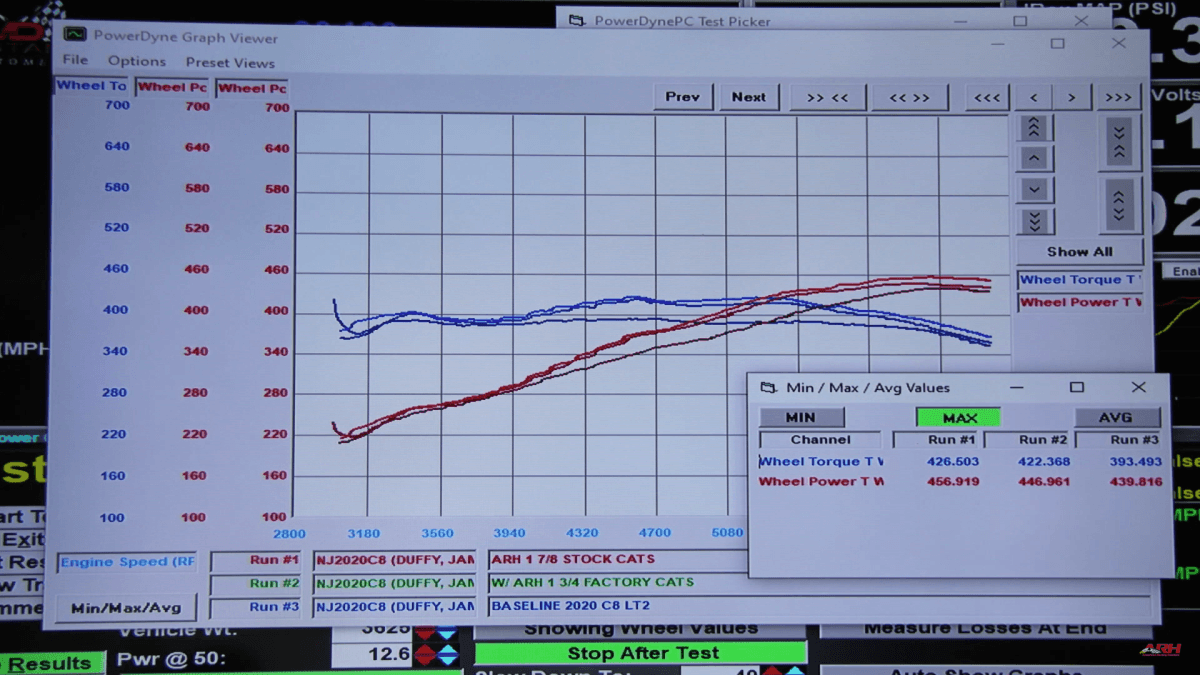Click the Min/Max/Avg button

coord(126,608)
